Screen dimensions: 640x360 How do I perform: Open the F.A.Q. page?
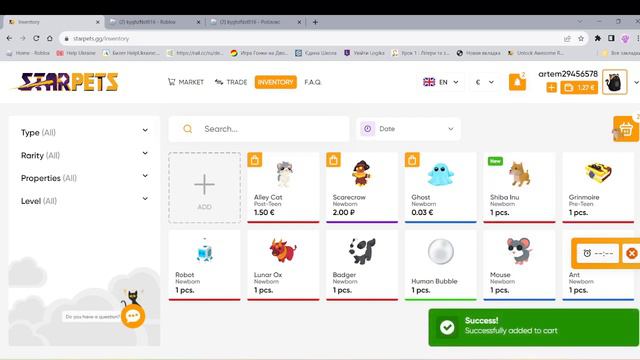[x=313, y=82]
